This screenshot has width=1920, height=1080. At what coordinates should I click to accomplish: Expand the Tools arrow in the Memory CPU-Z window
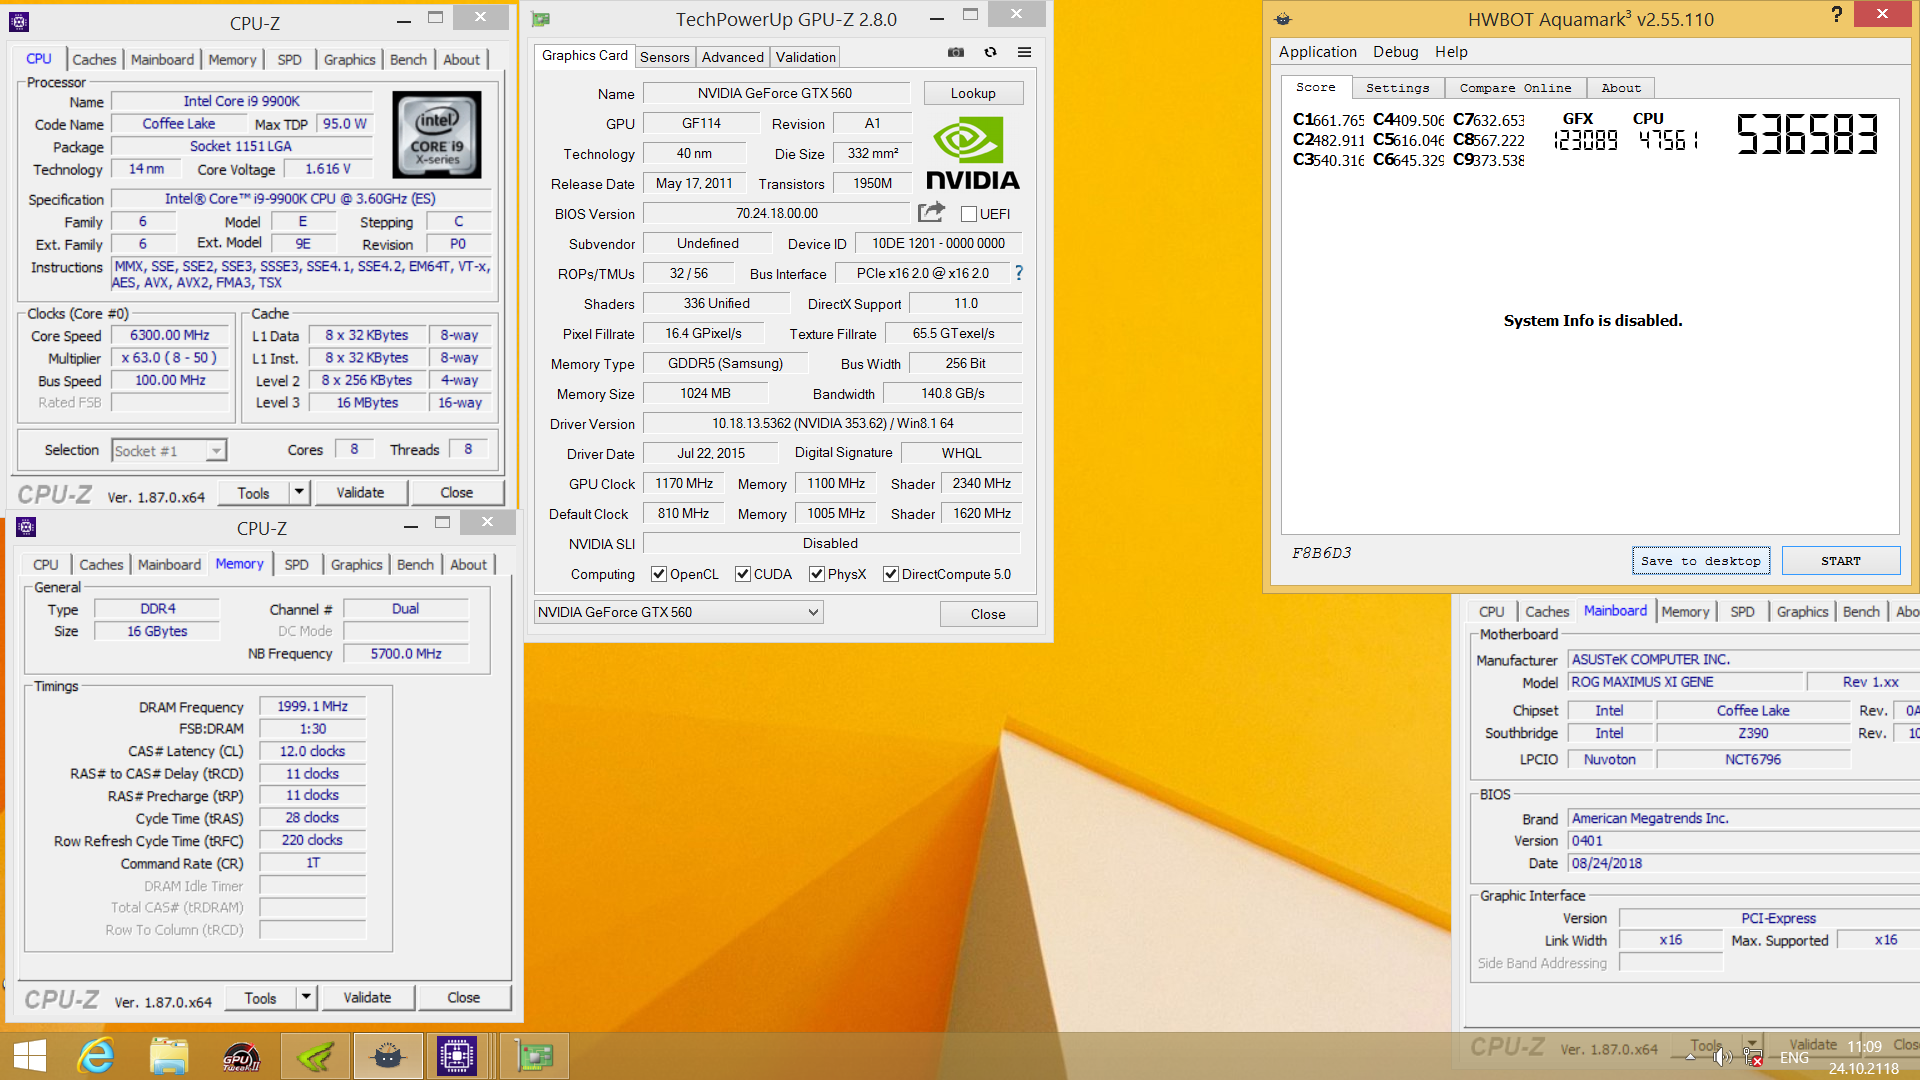click(306, 997)
